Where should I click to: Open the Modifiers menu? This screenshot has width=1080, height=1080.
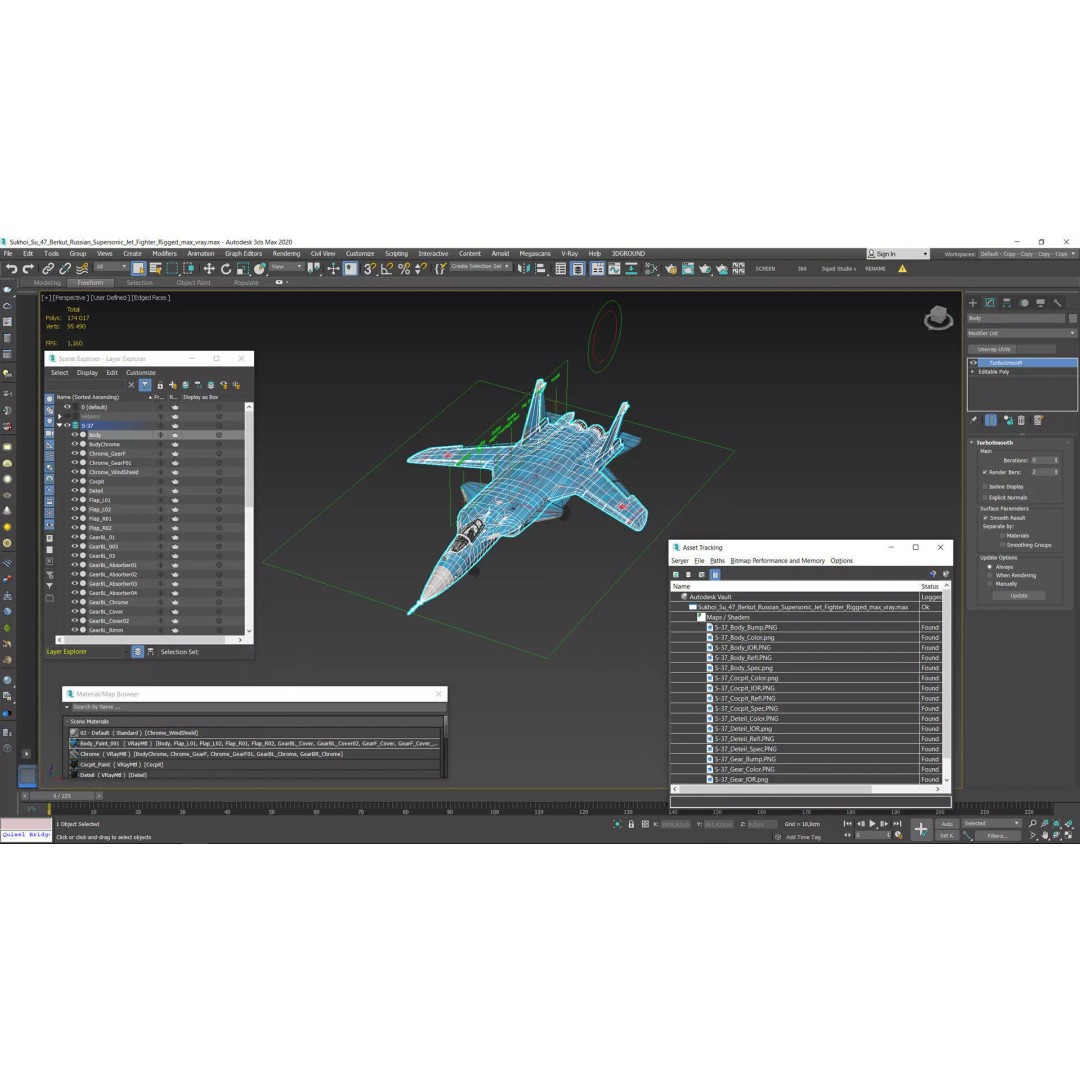[x=164, y=253]
